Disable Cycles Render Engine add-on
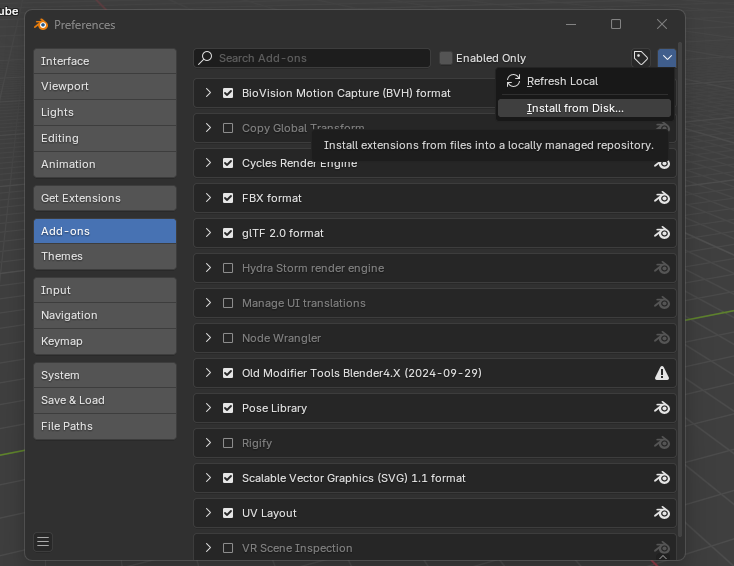 click(x=228, y=163)
